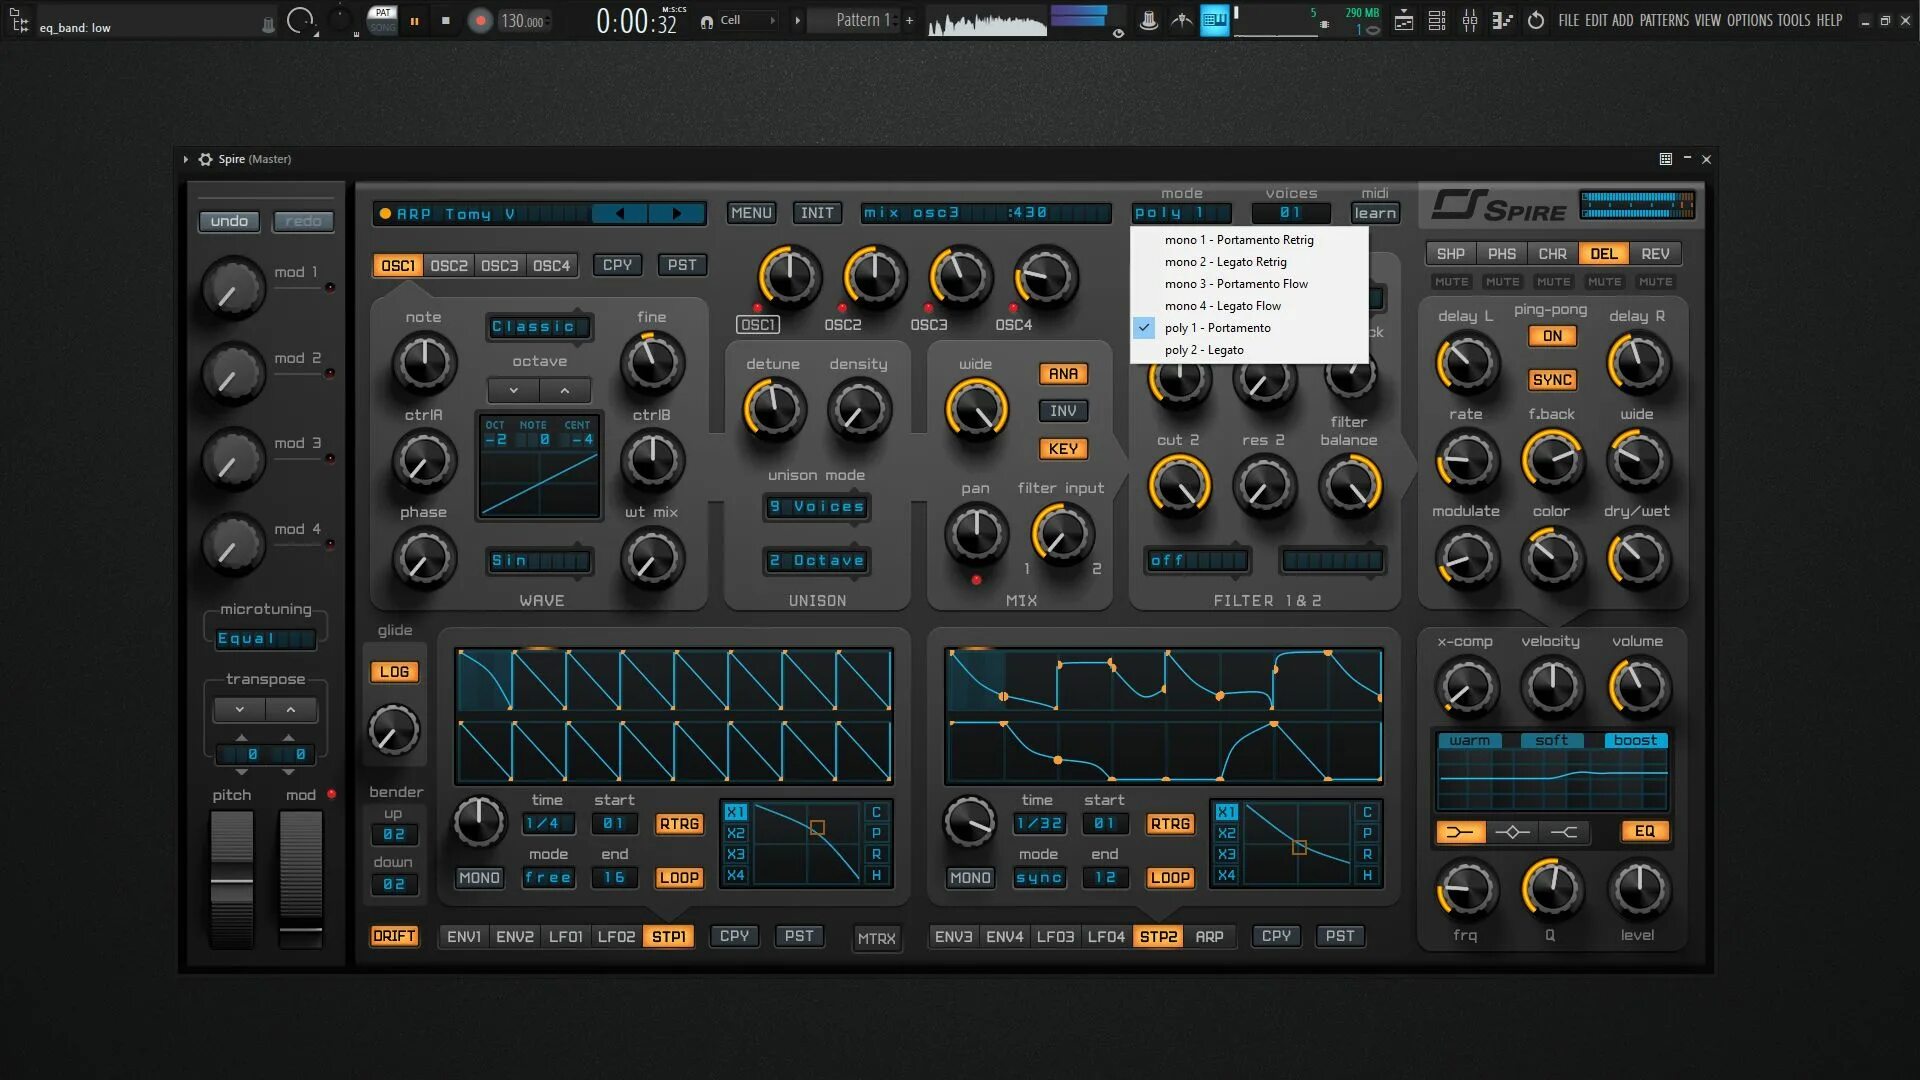The height and width of the screenshot is (1080, 1920).
Task: Open the piano roll icon
Action: tap(1502, 20)
